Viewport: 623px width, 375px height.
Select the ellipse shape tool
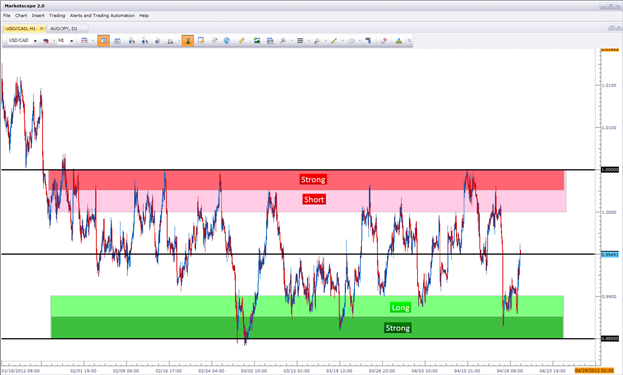pyautogui.click(x=352, y=41)
